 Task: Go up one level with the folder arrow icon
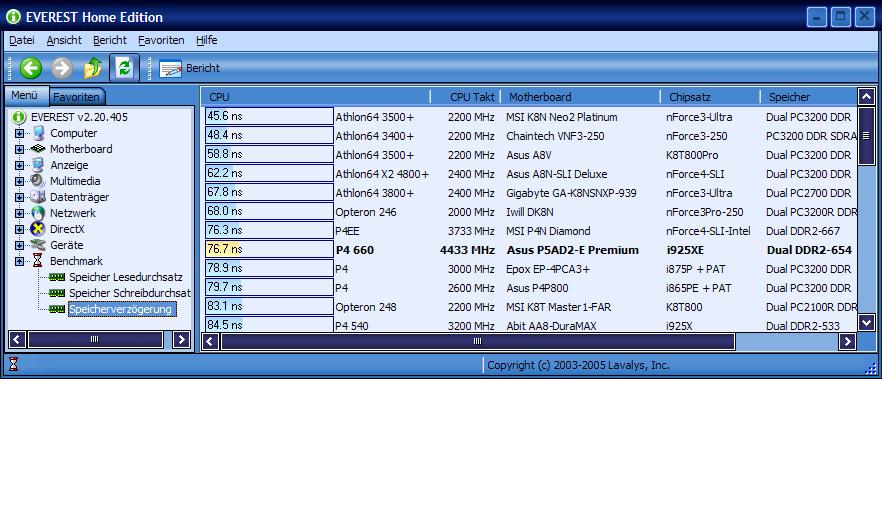pyautogui.click(x=93, y=68)
